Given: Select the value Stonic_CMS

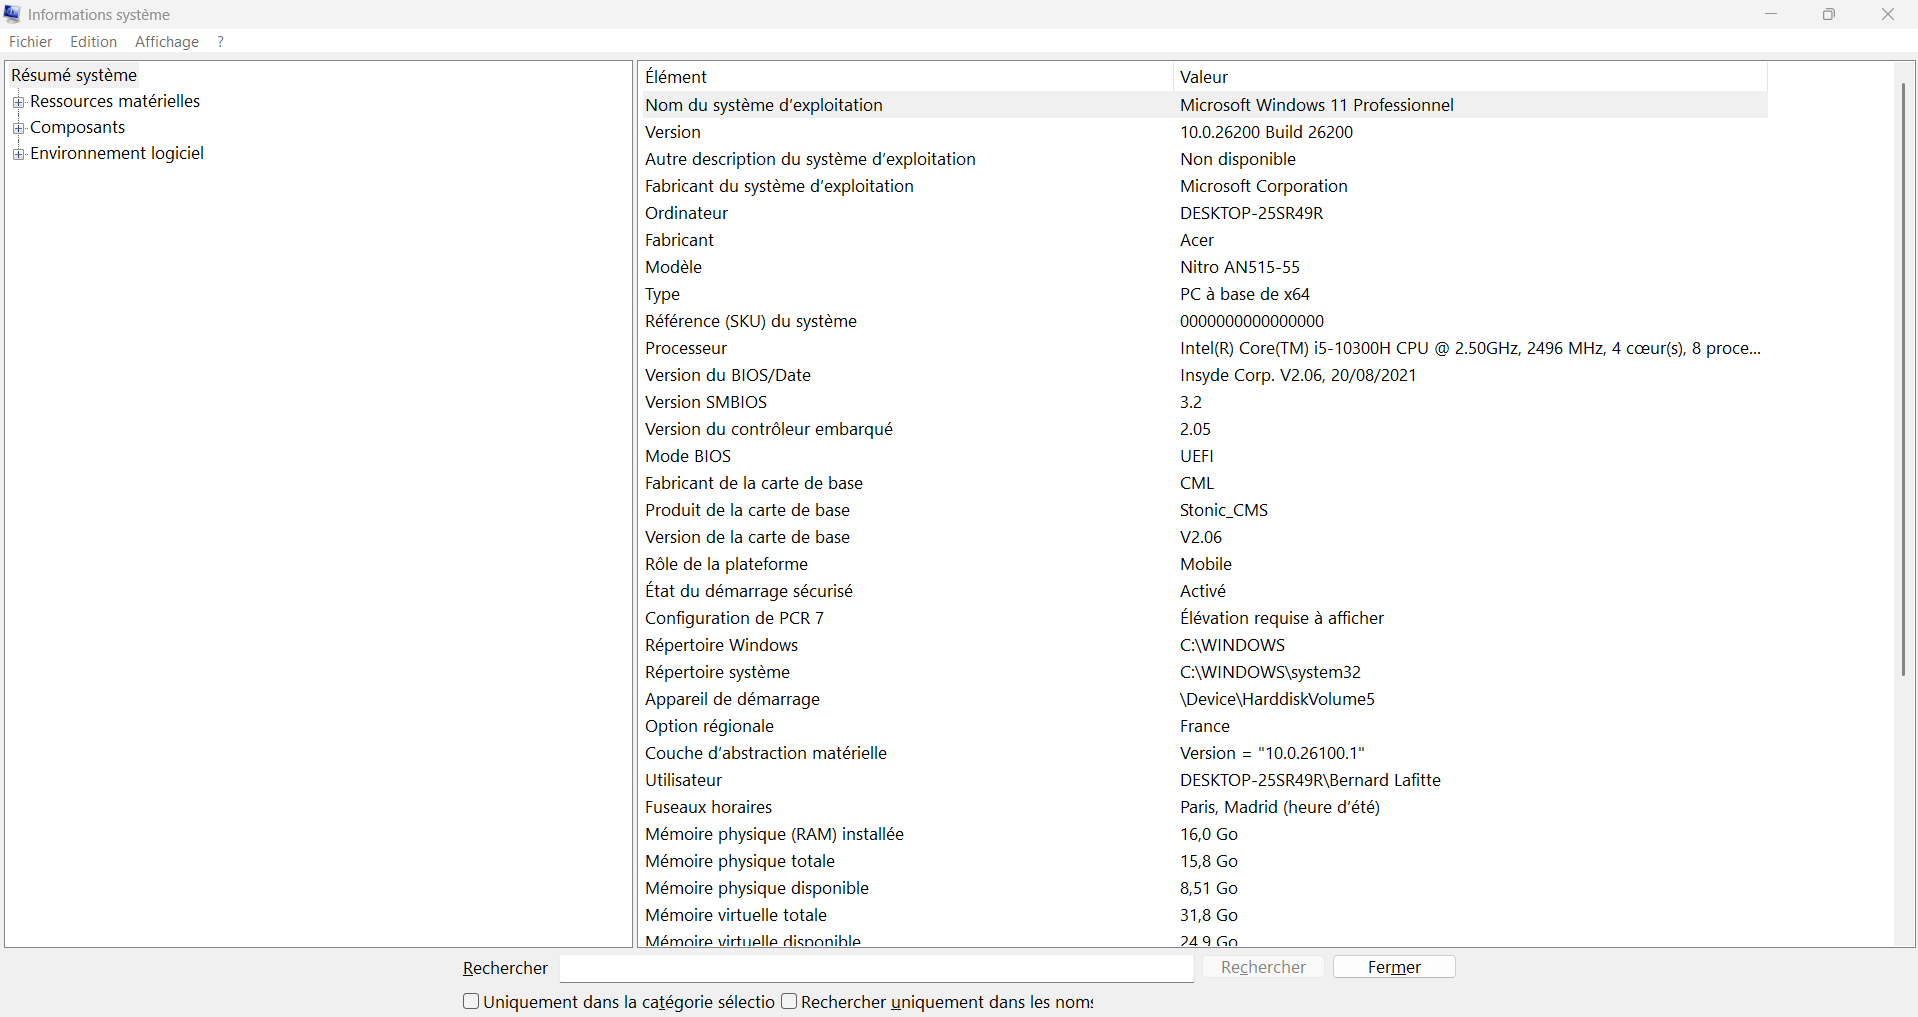Looking at the screenshot, I should click(1224, 510).
